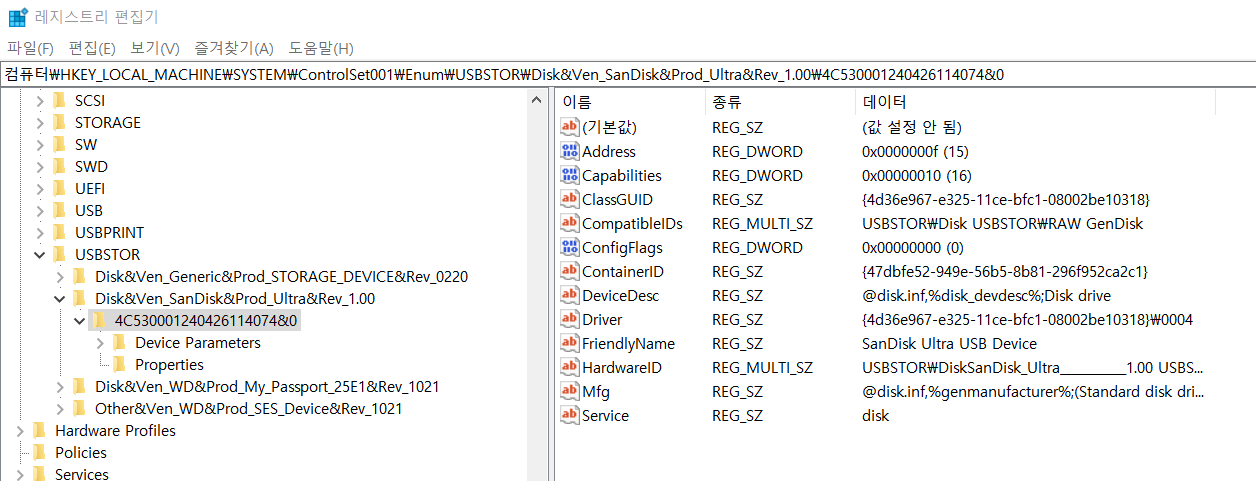Click the Mfg string value icon
This screenshot has width=1256, height=481.
point(570,391)
